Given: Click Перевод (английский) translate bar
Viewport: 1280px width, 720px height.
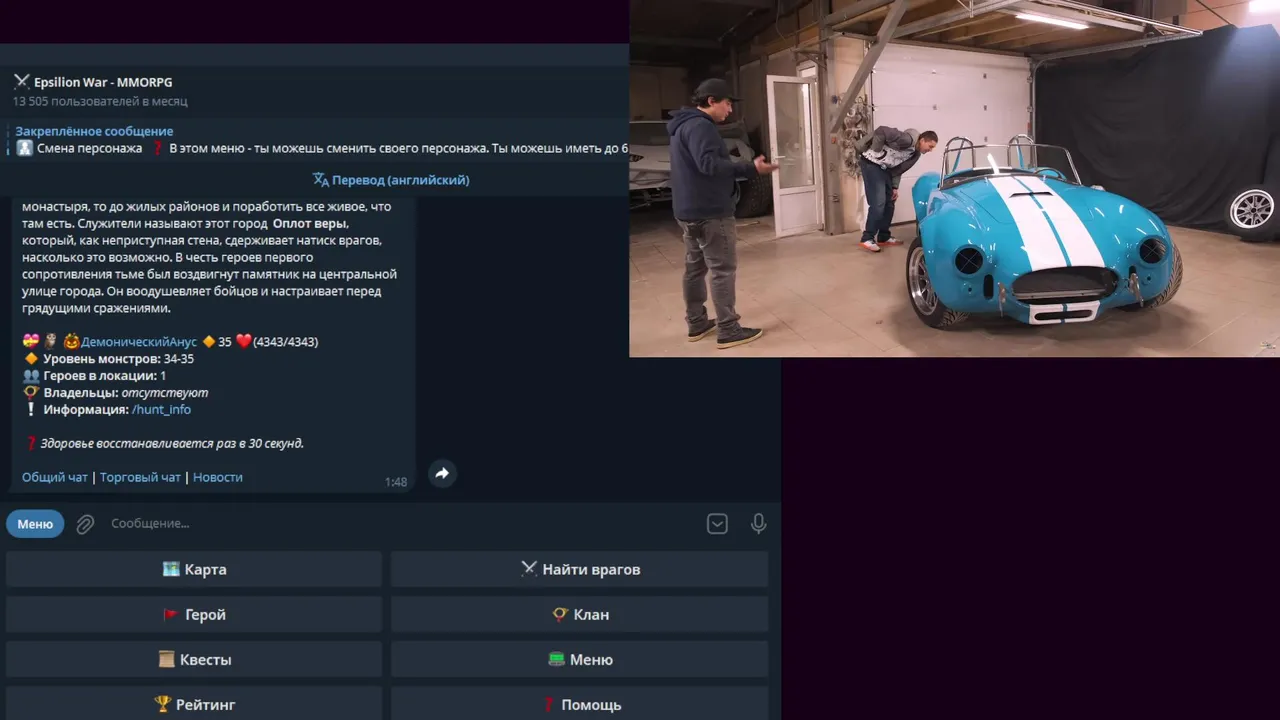Looking at the screenshot, I should (391, 180).
